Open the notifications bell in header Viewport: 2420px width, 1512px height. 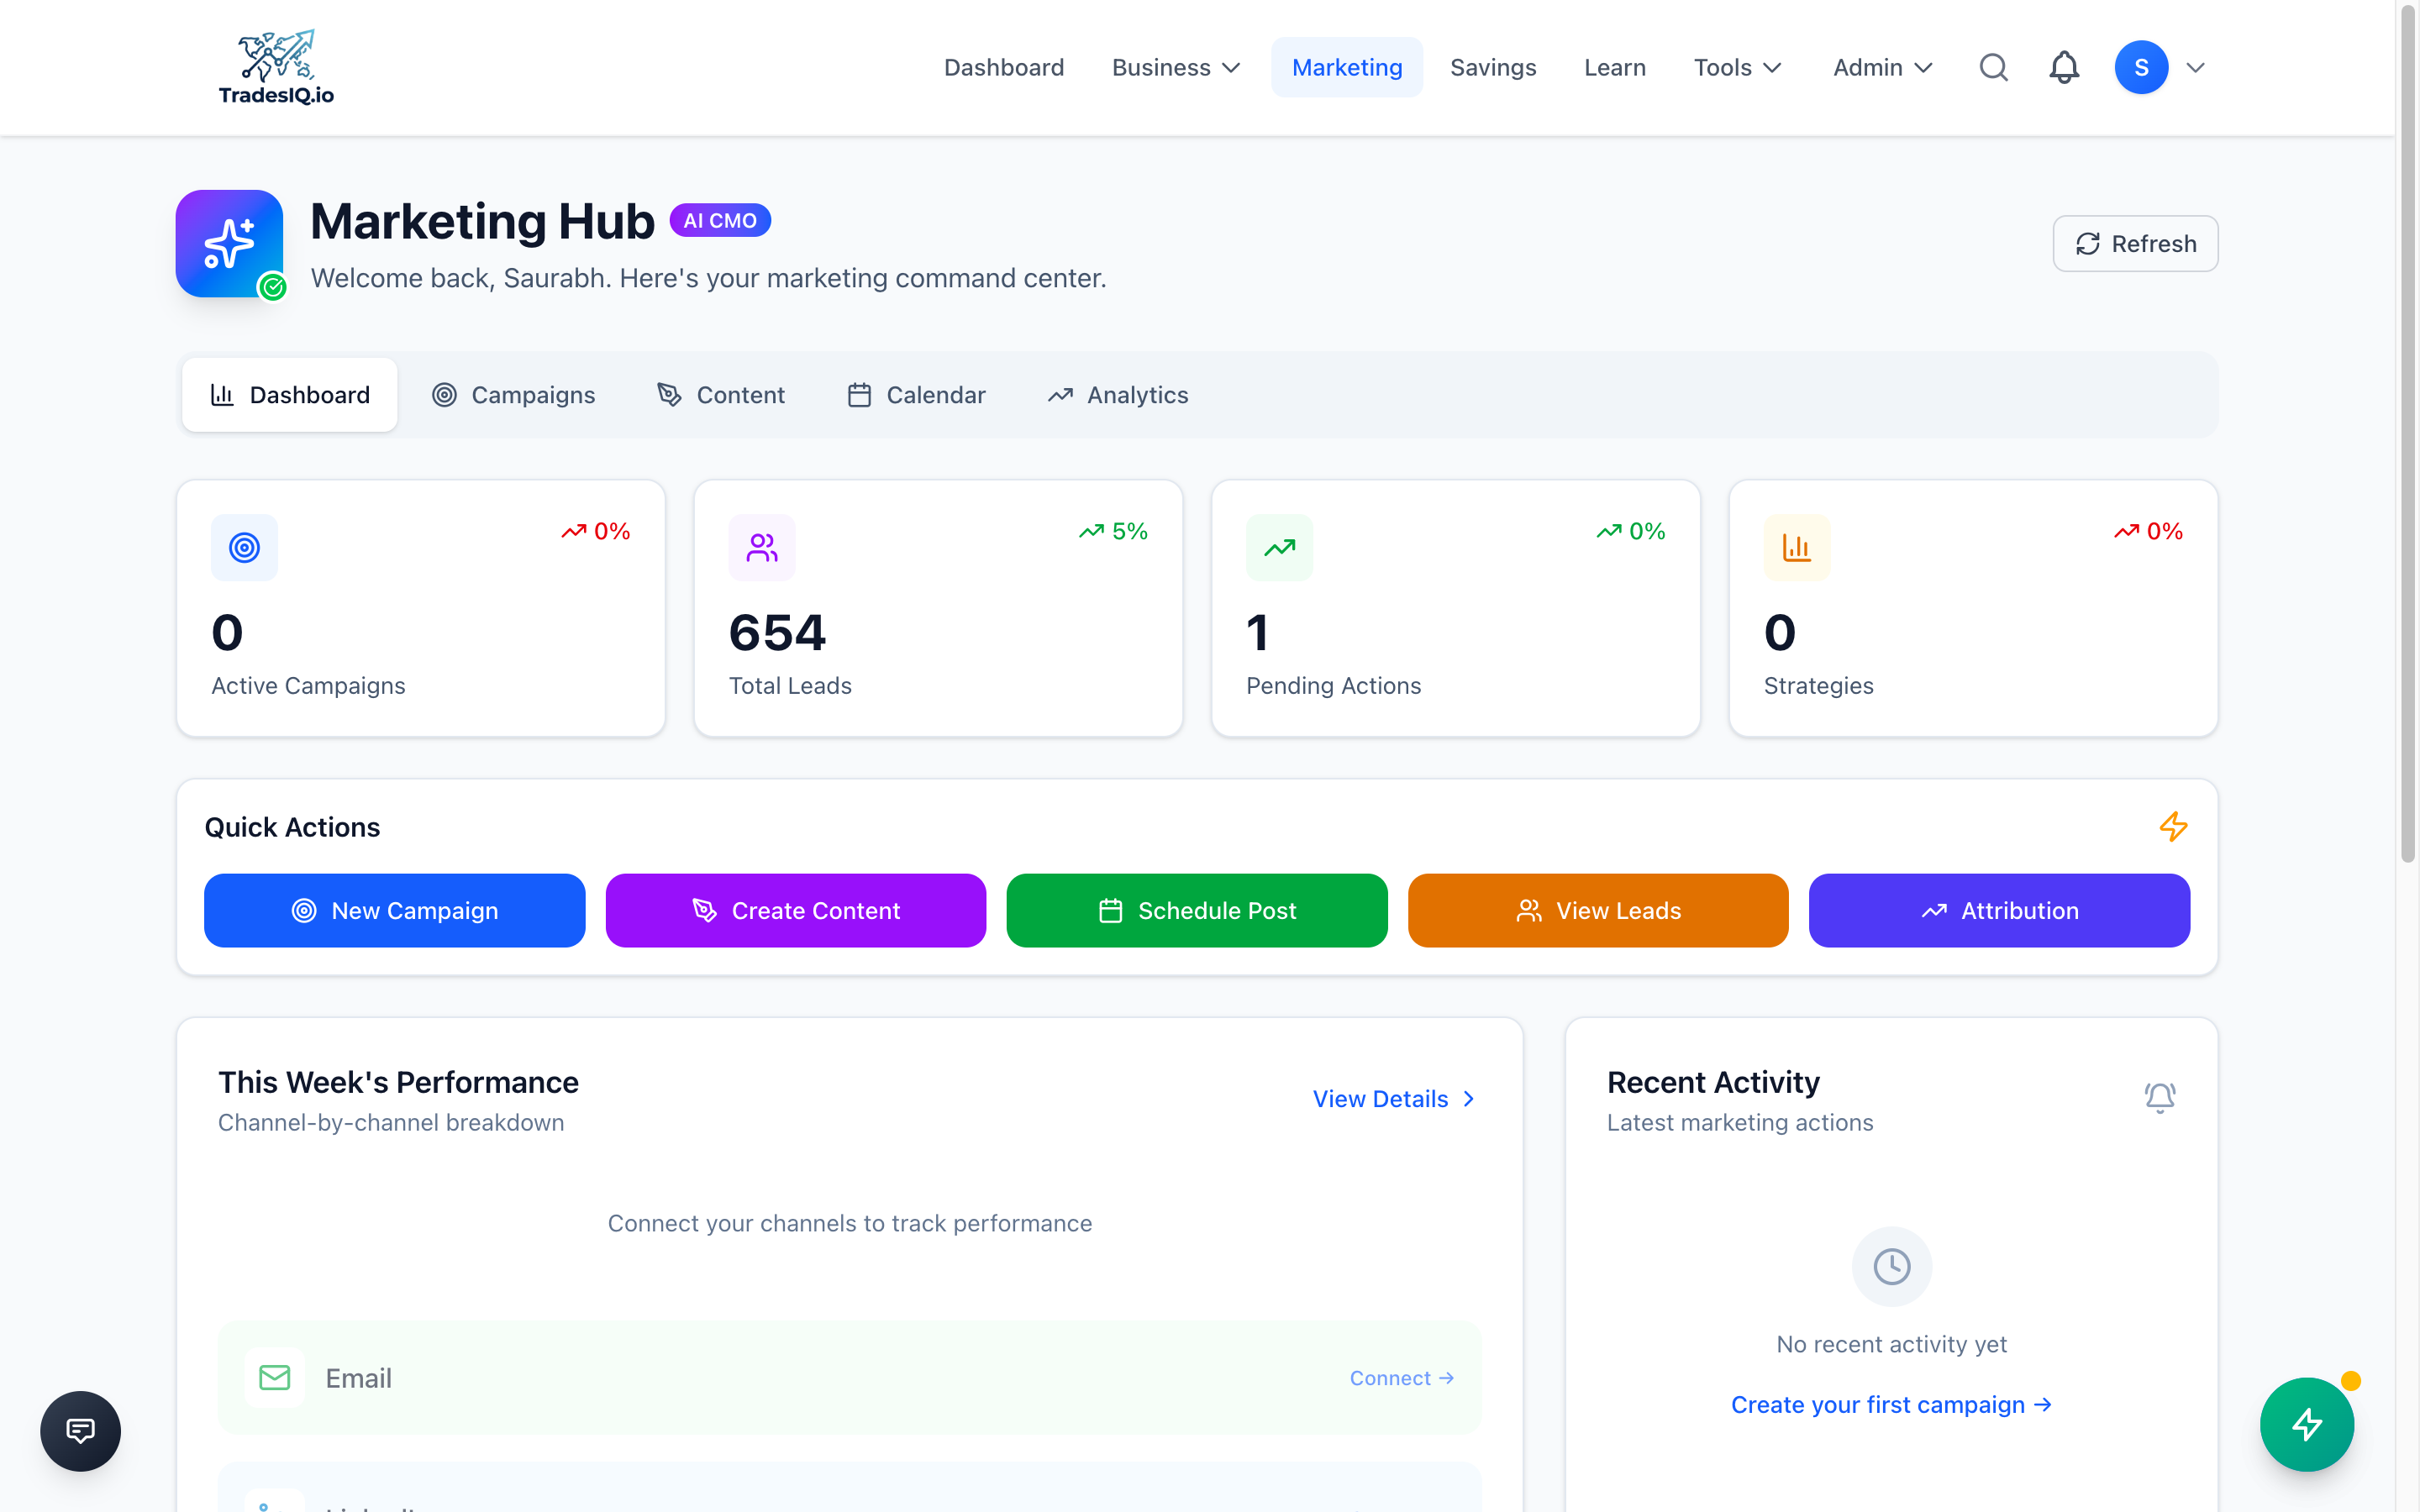click(x=2064, y=67)
